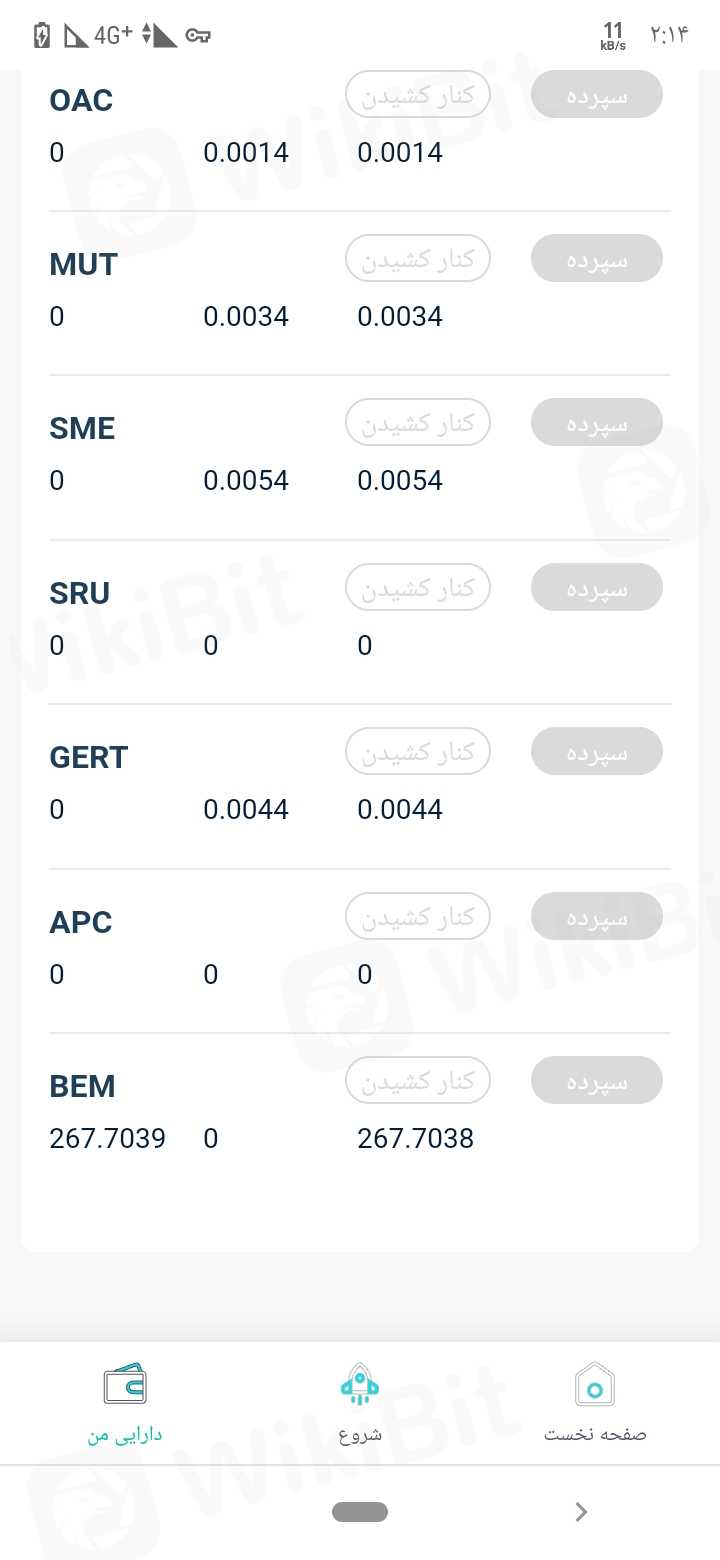Tap the Home page house icon
Viewport: 720px width, 1560px height.
click(x=595, y=1386)
